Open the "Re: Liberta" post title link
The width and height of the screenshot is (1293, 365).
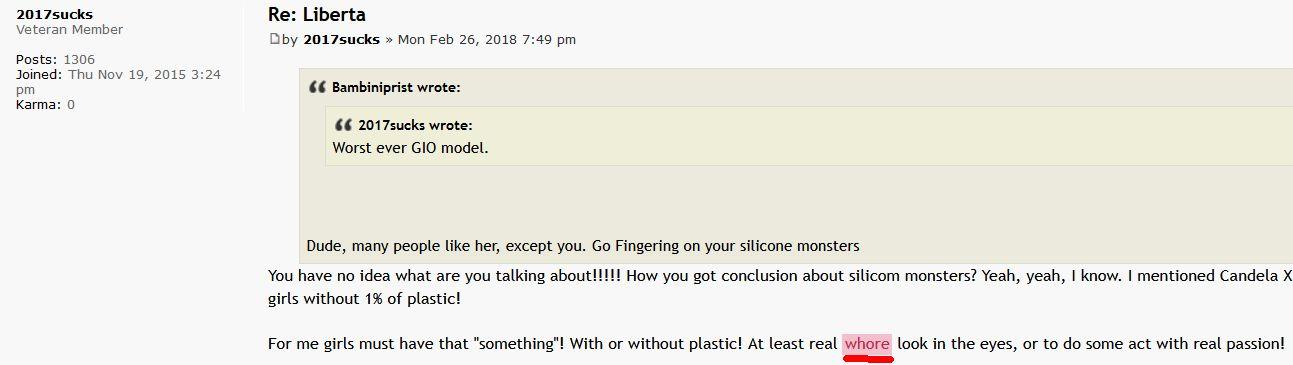[317, 14]
